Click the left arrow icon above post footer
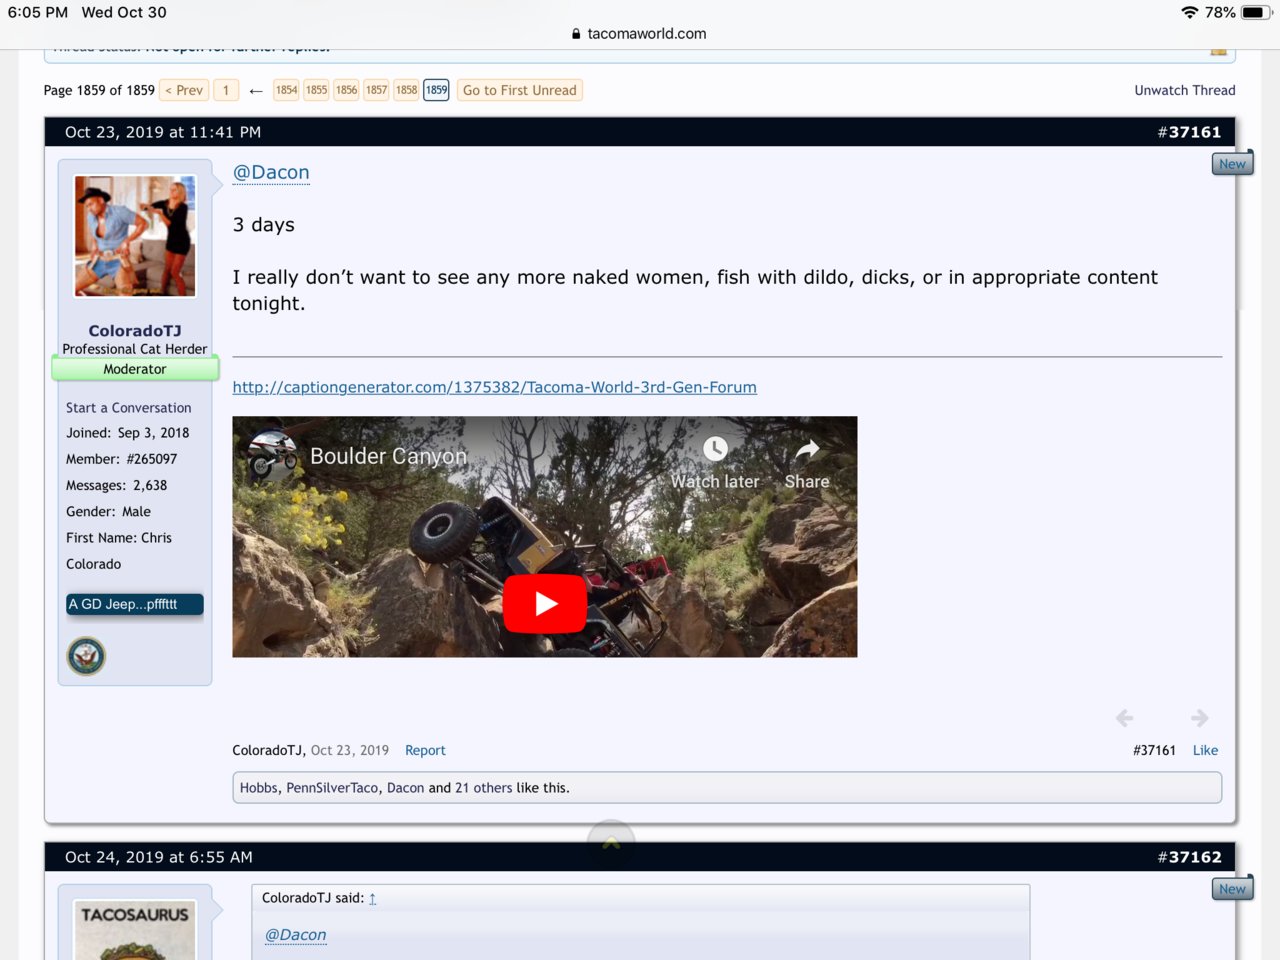Viewport: 1280px width, 960px height. coord(1125,718)
